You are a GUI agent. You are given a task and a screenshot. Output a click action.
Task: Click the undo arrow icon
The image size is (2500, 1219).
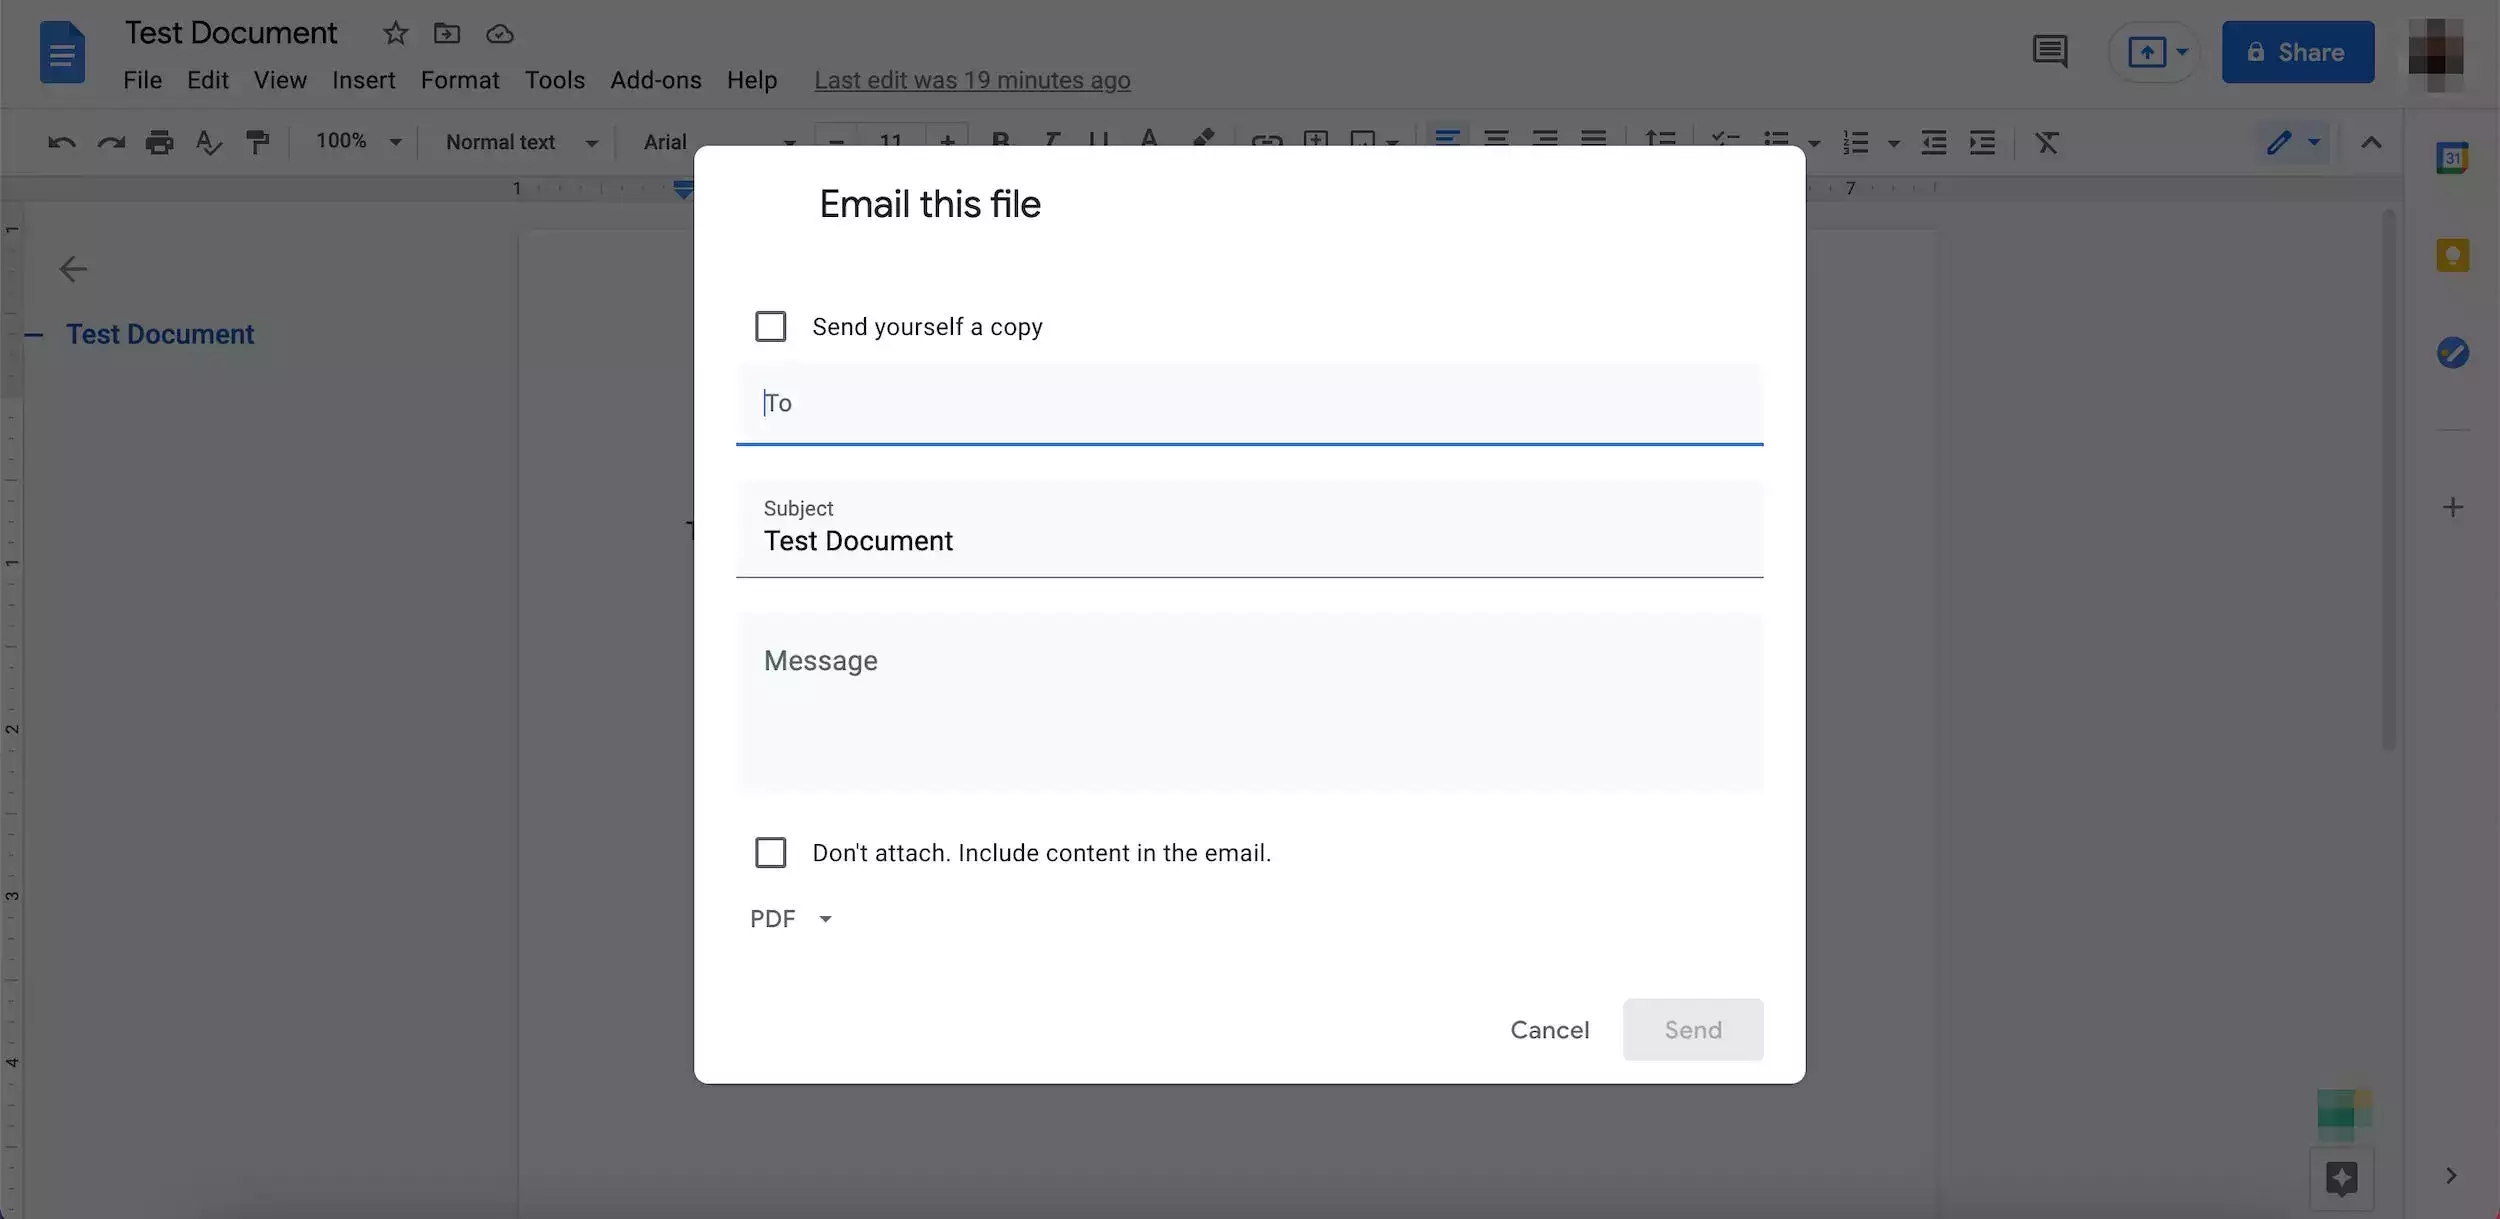coord(61,142)
